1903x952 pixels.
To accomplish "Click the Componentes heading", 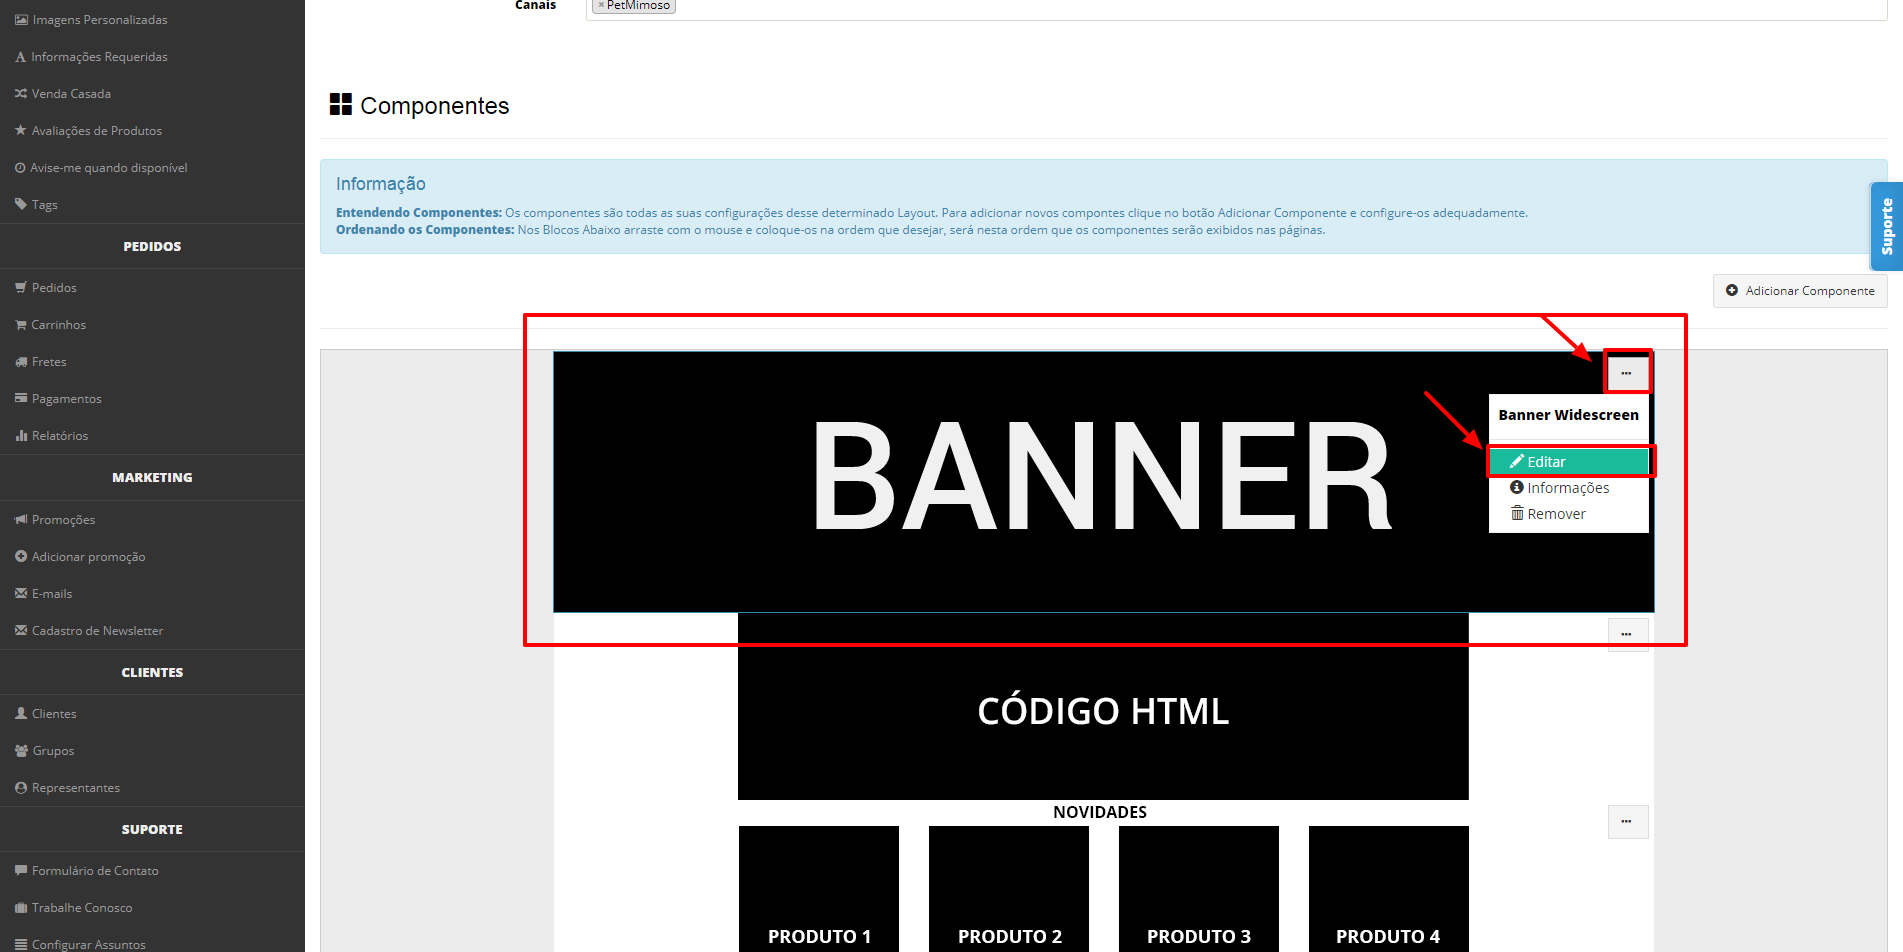I will point(434,106).
